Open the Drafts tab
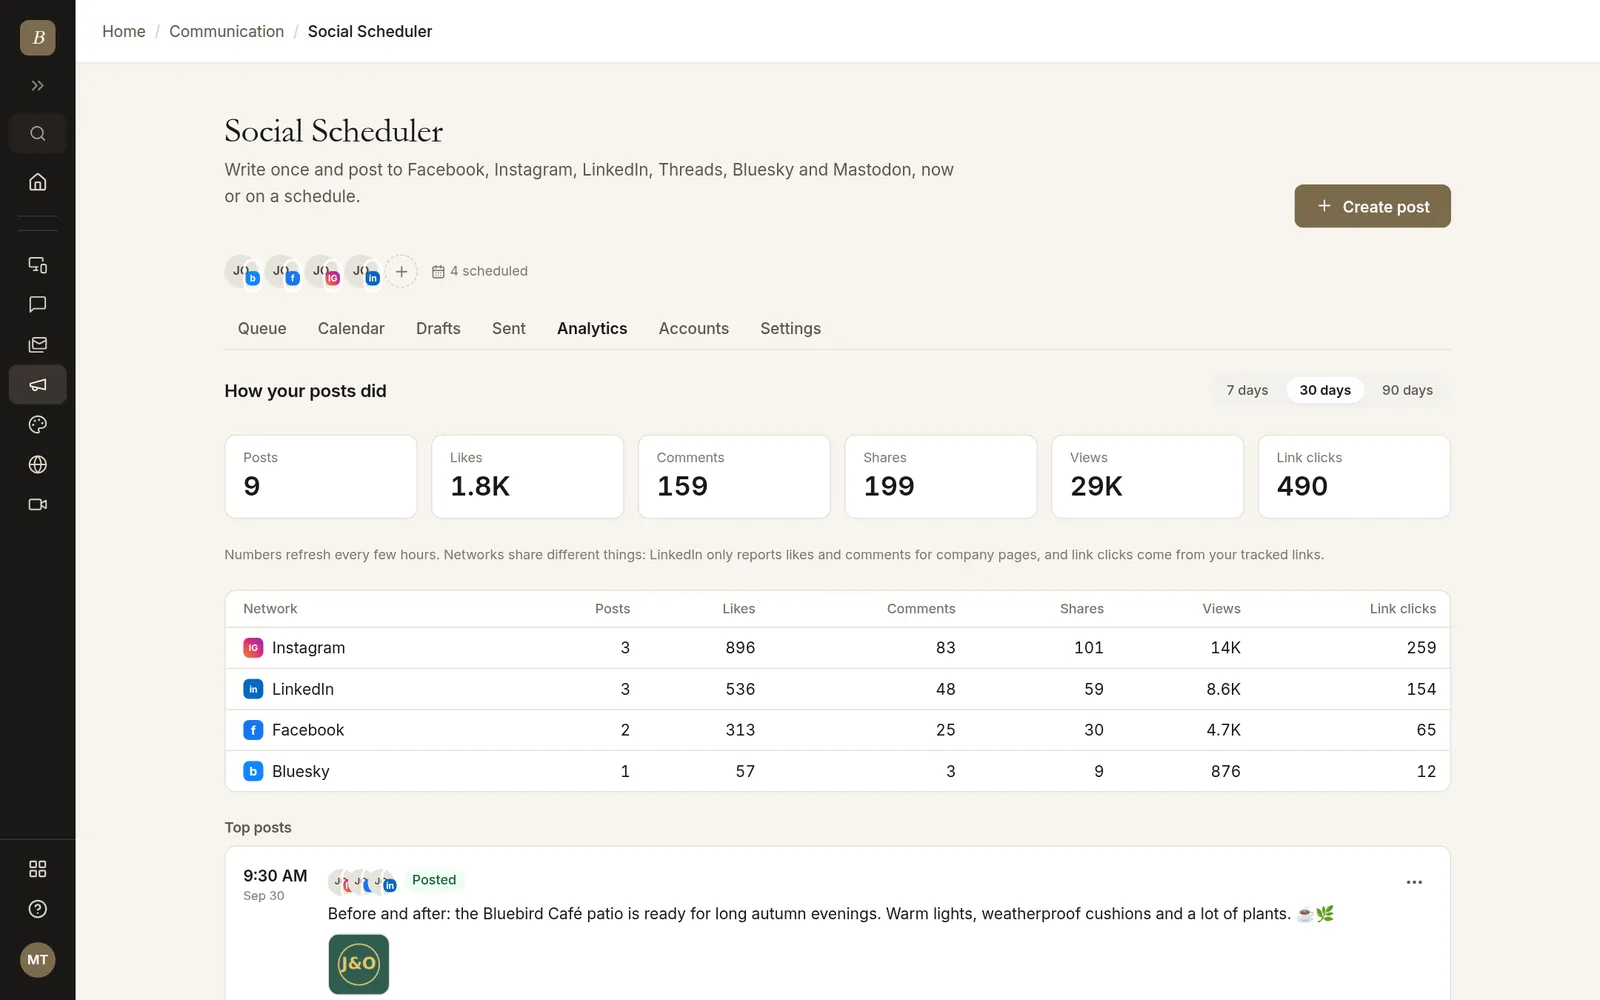The image size is (1600, 1000). [x=438, y=329]
